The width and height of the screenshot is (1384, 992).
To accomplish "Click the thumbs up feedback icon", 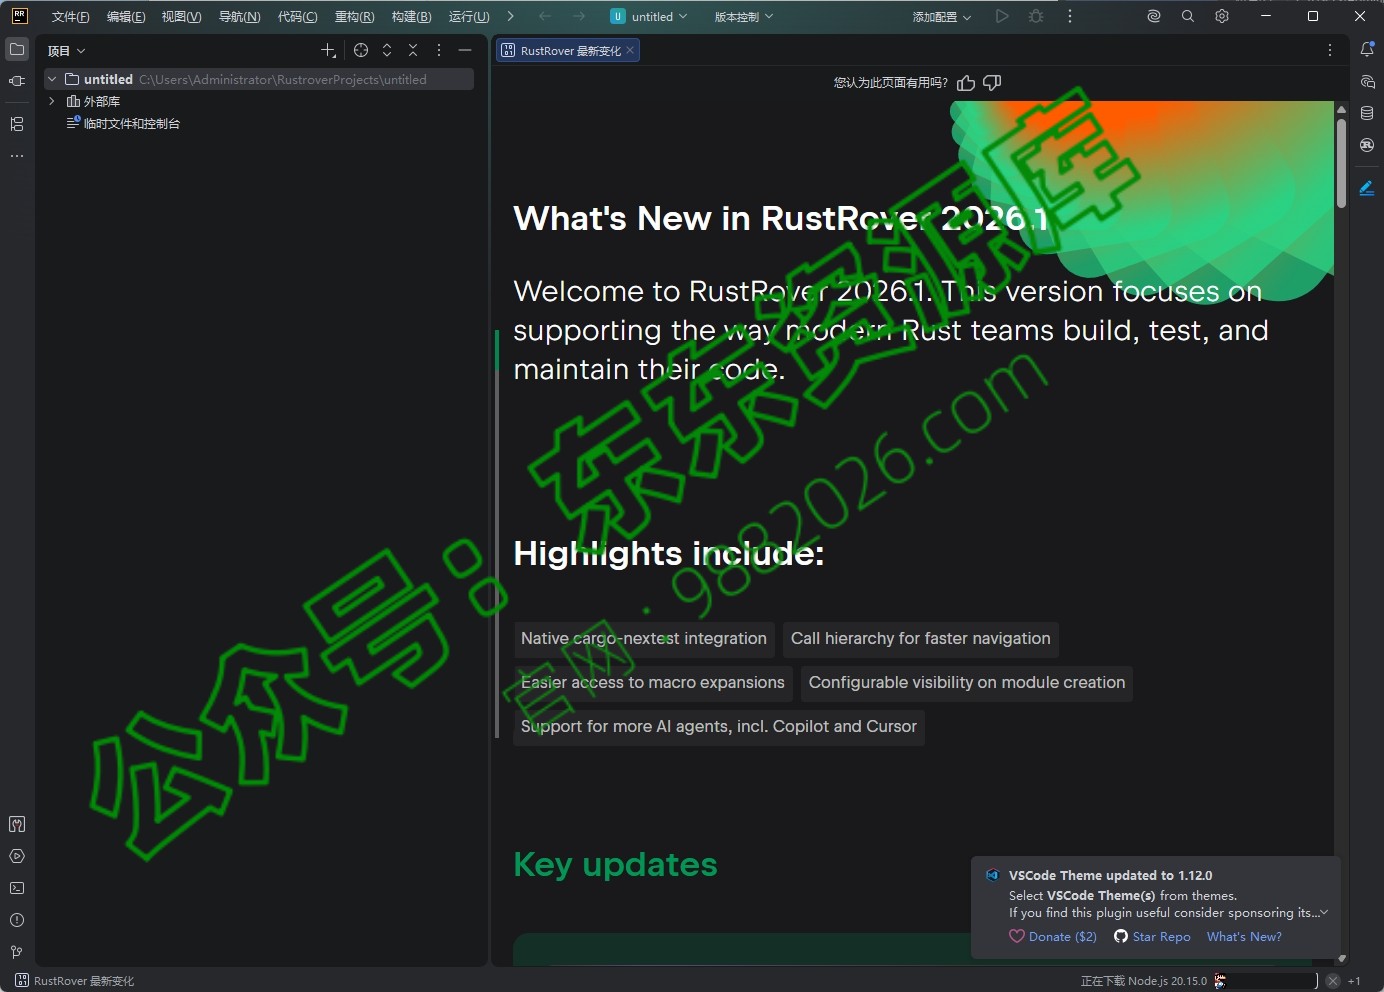I will [965, 83].
